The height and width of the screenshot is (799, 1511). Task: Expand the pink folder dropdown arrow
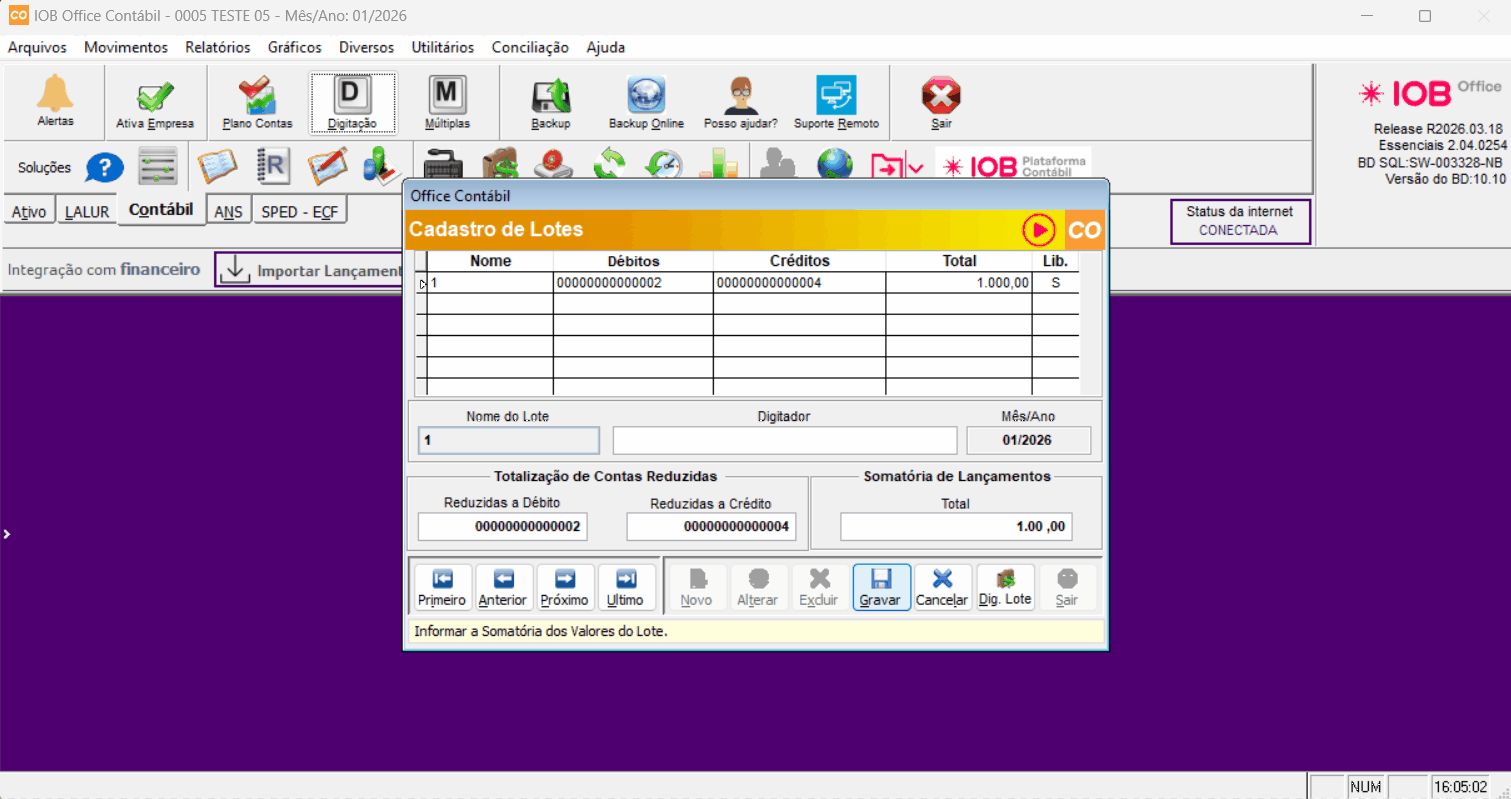point(915,167)
